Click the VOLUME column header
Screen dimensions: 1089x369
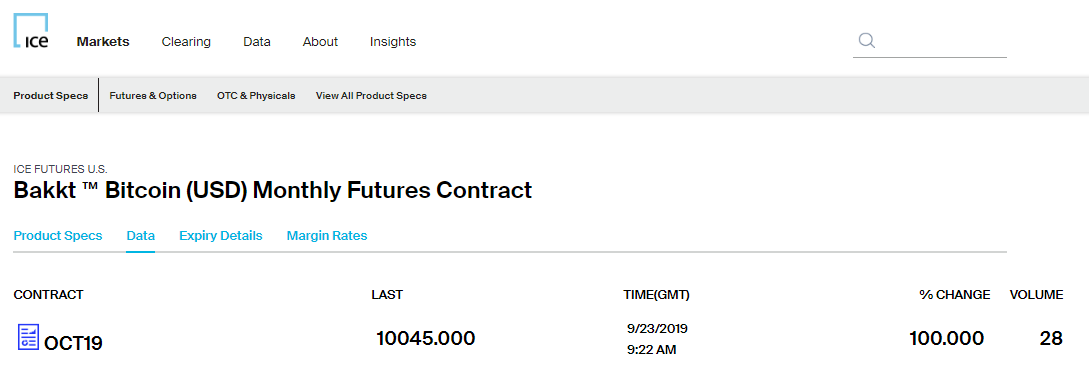pyautogui.click(x=1036, y=295)
